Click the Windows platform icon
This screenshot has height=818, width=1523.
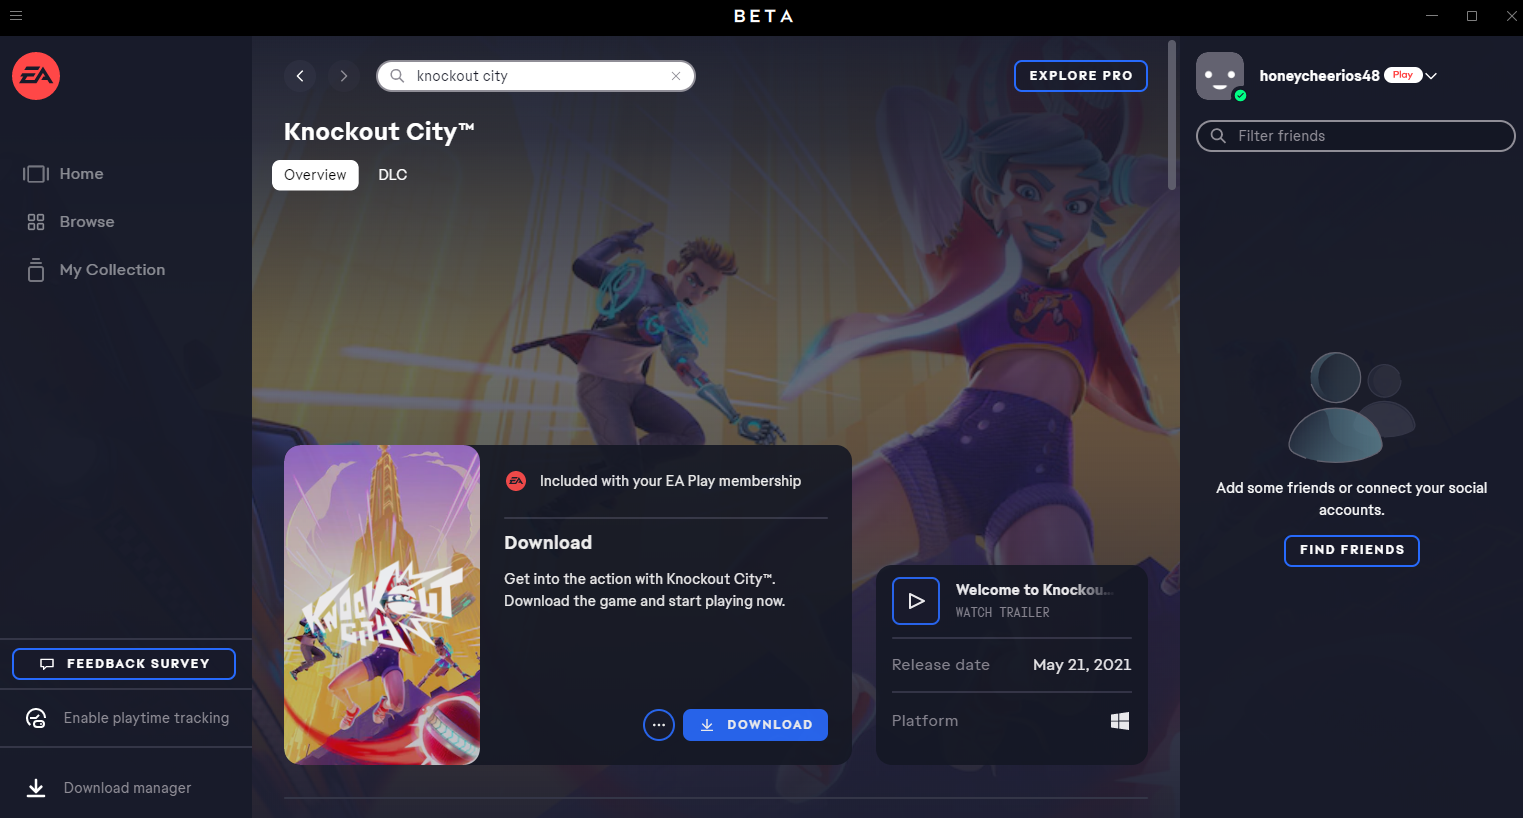coord(1120,721)
